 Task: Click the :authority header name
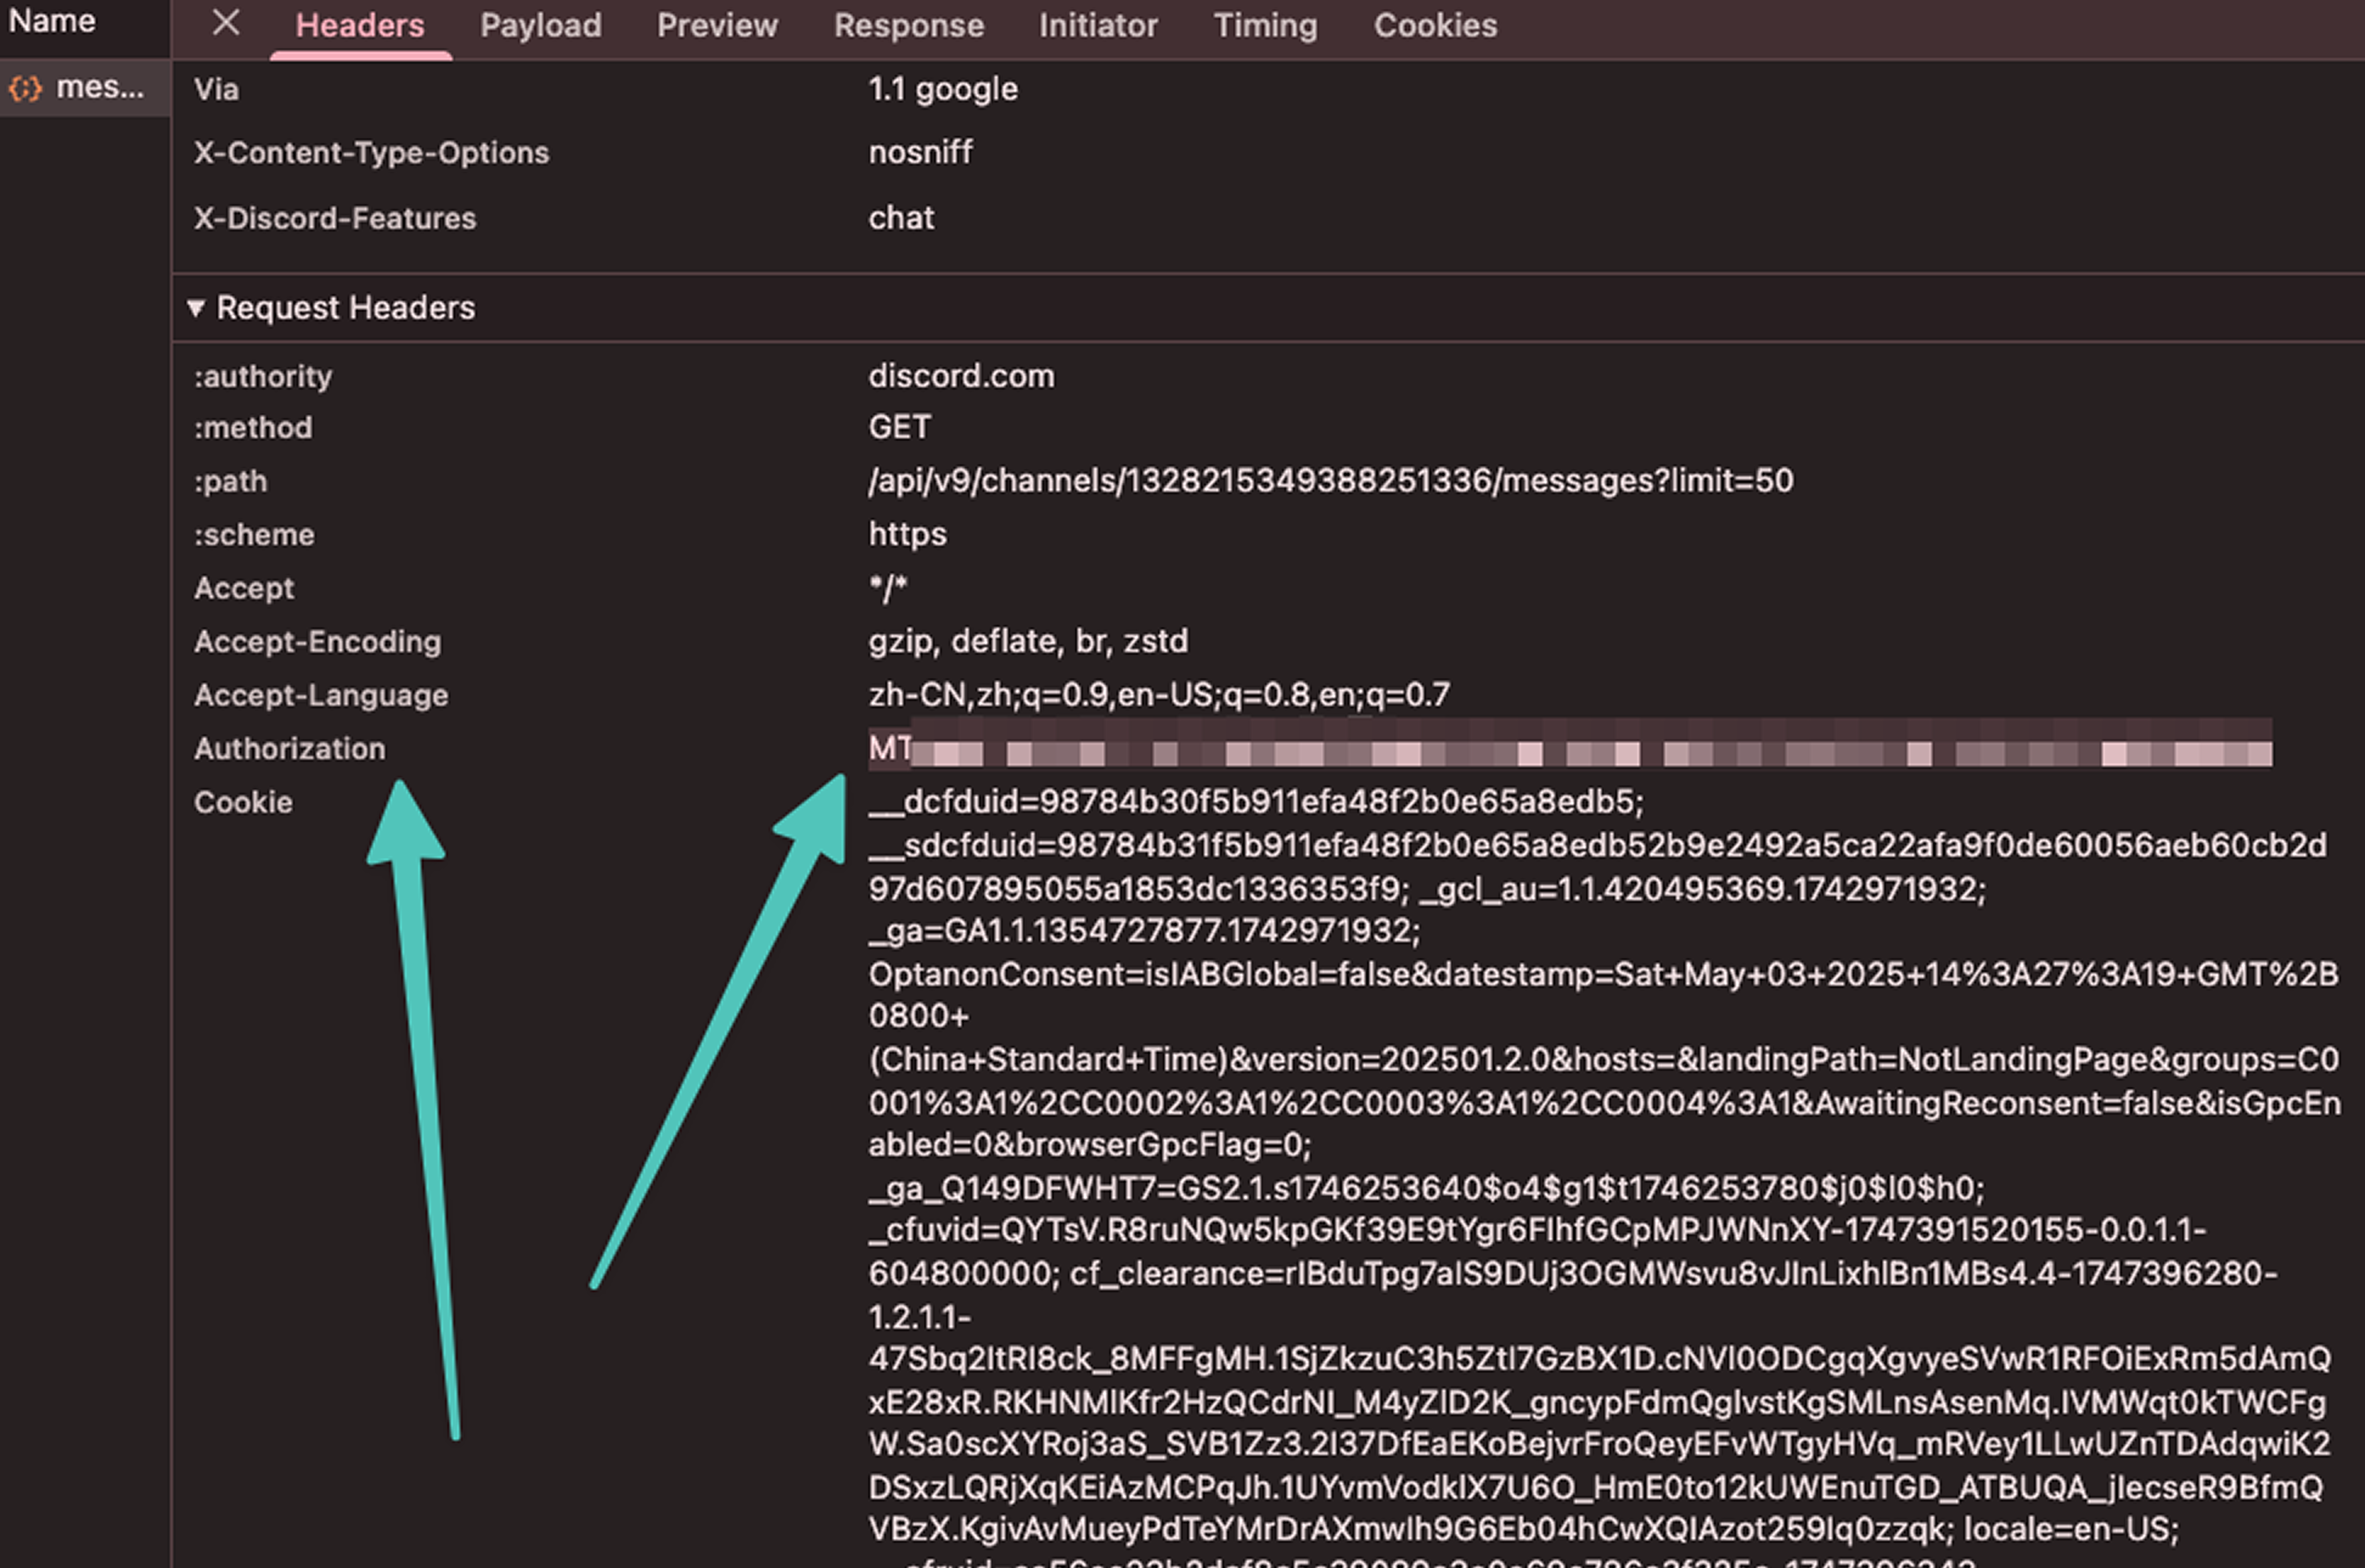coord(263,376)
